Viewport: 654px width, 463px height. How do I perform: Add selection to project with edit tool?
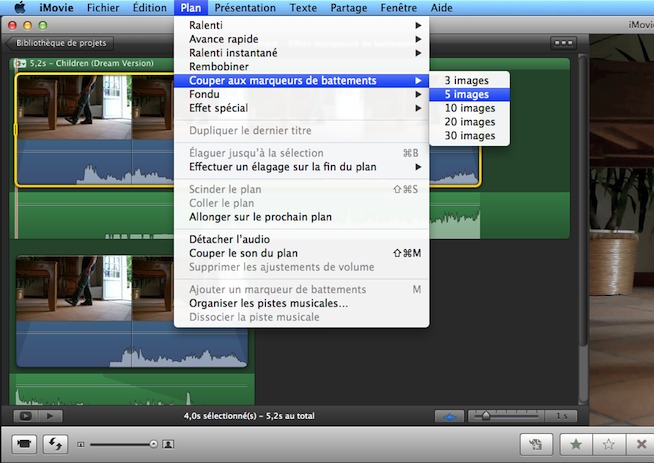[x=536, y=444]
